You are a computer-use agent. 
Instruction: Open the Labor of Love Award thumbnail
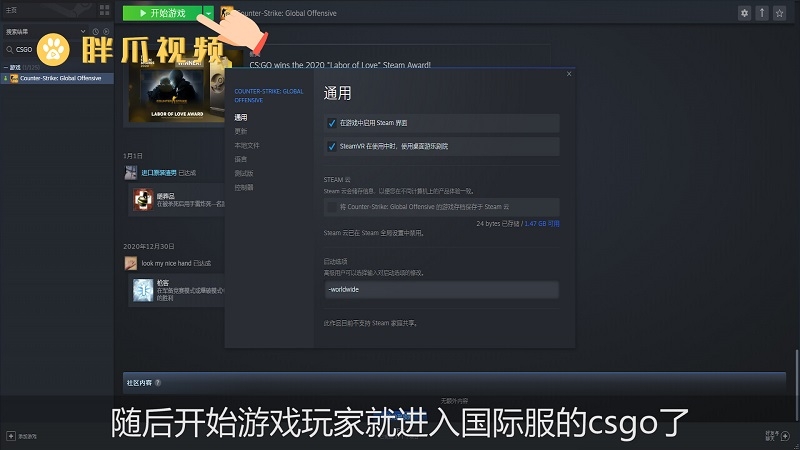point(177,87)
